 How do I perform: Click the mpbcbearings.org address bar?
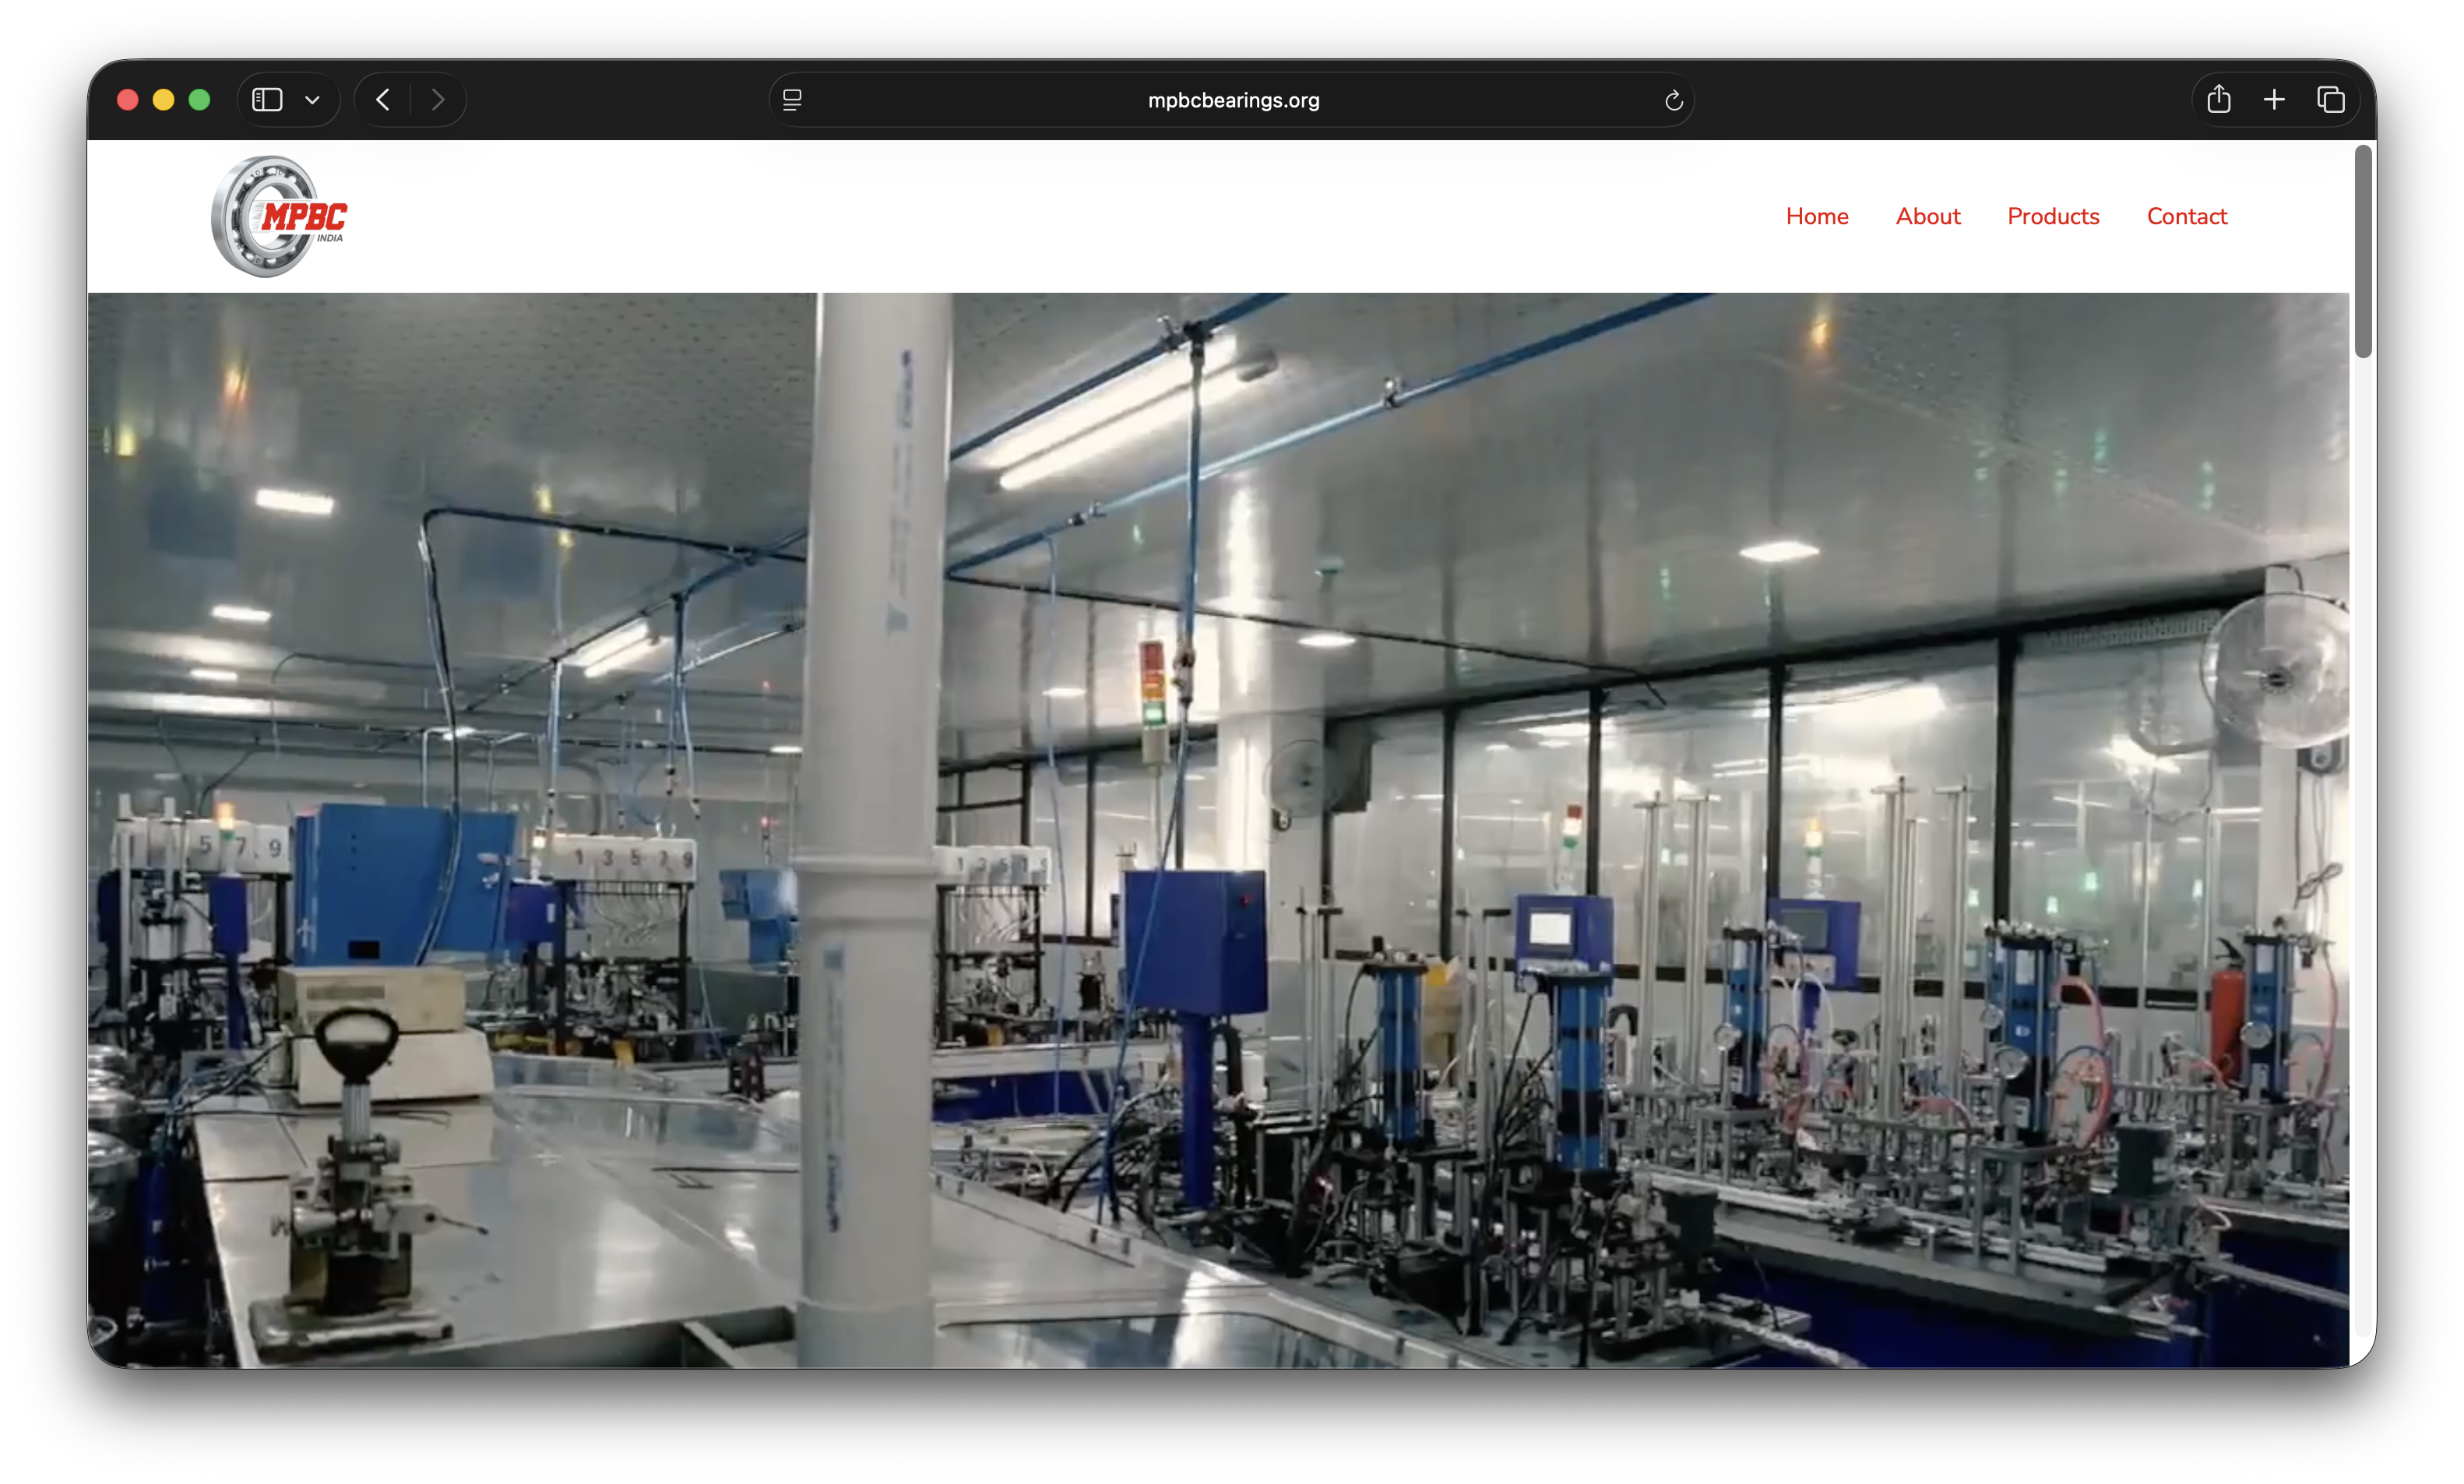[x=1232, y=100]
